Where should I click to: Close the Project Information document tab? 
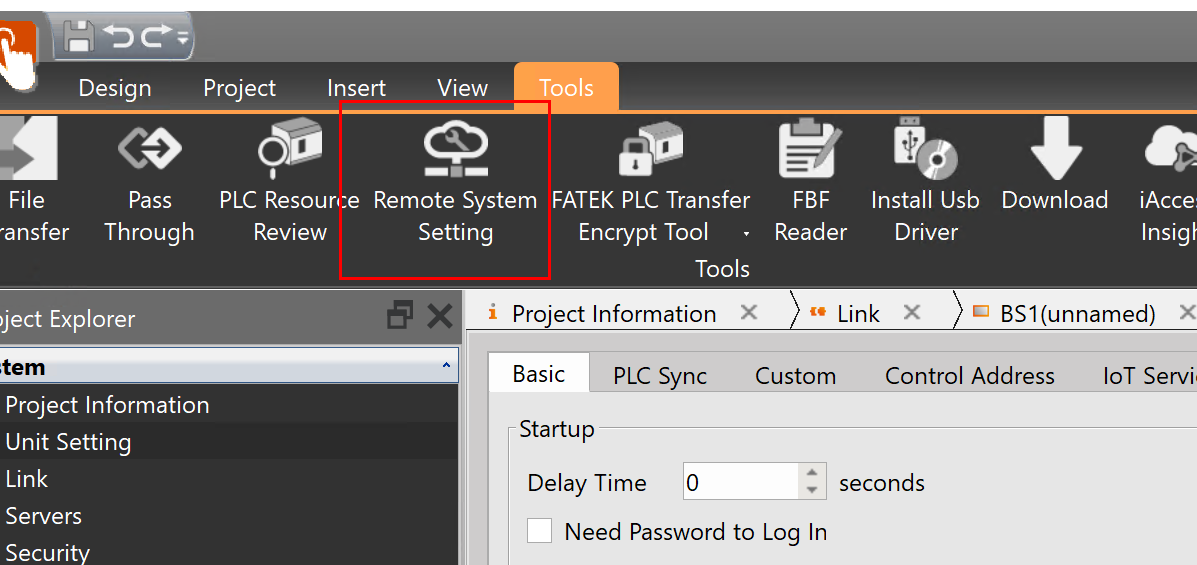pyautogui.click(x=748, y=313)
